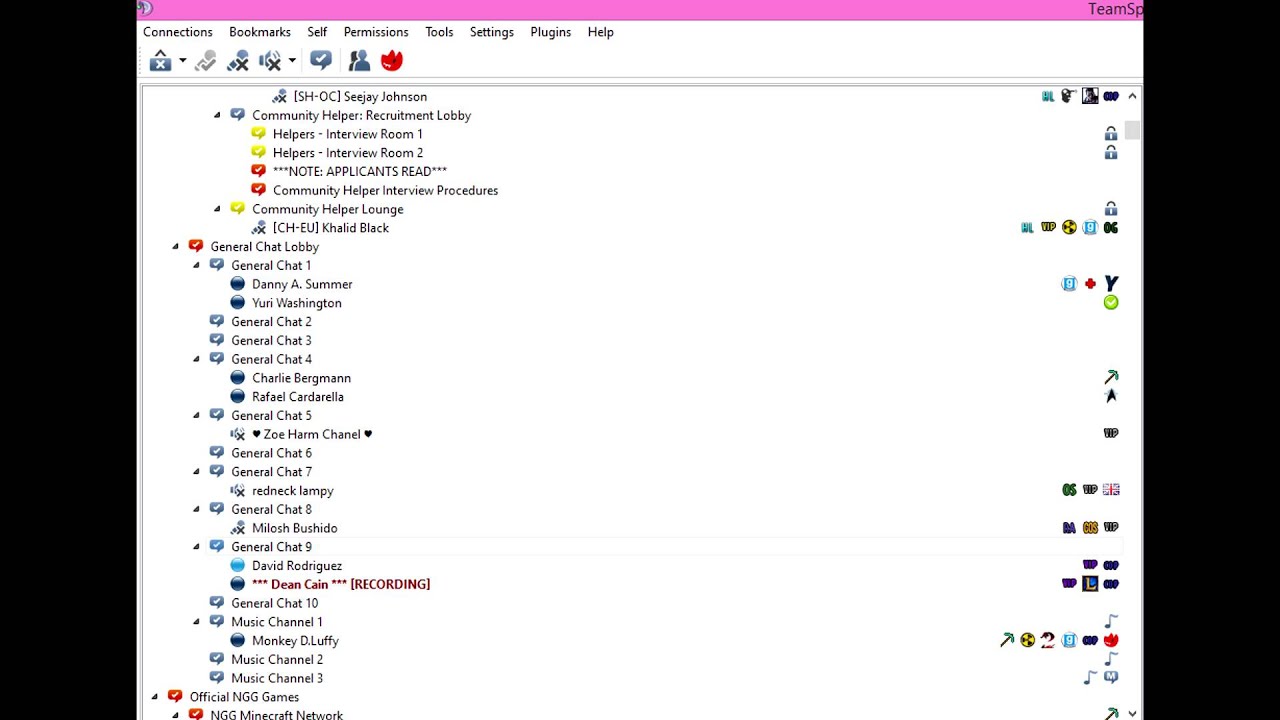The height and width of the screenshot is (720, 1280).
Task: Click the blue M icon on Music Channel 3
Action: pyautogui.click(x=1111, y=678)
